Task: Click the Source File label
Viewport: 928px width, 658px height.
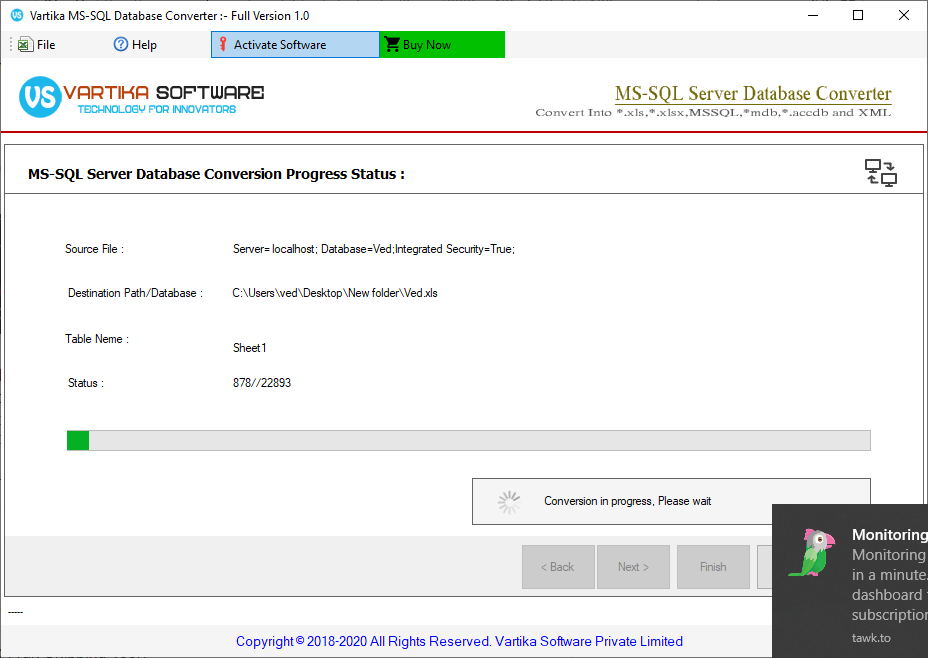Action: click(x=95, y=249)
